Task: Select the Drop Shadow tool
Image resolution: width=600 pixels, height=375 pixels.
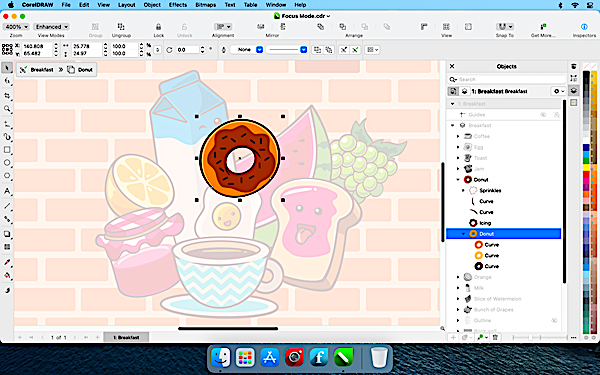Action: pyautogui.click(x=7, y=234)
